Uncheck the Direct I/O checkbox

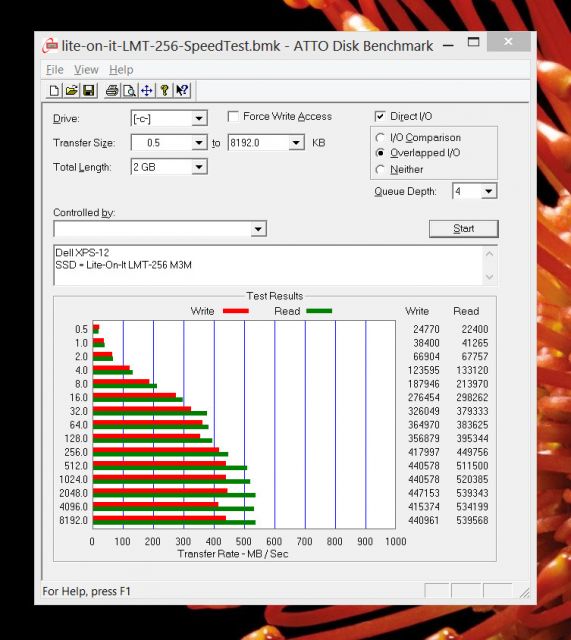380,117
